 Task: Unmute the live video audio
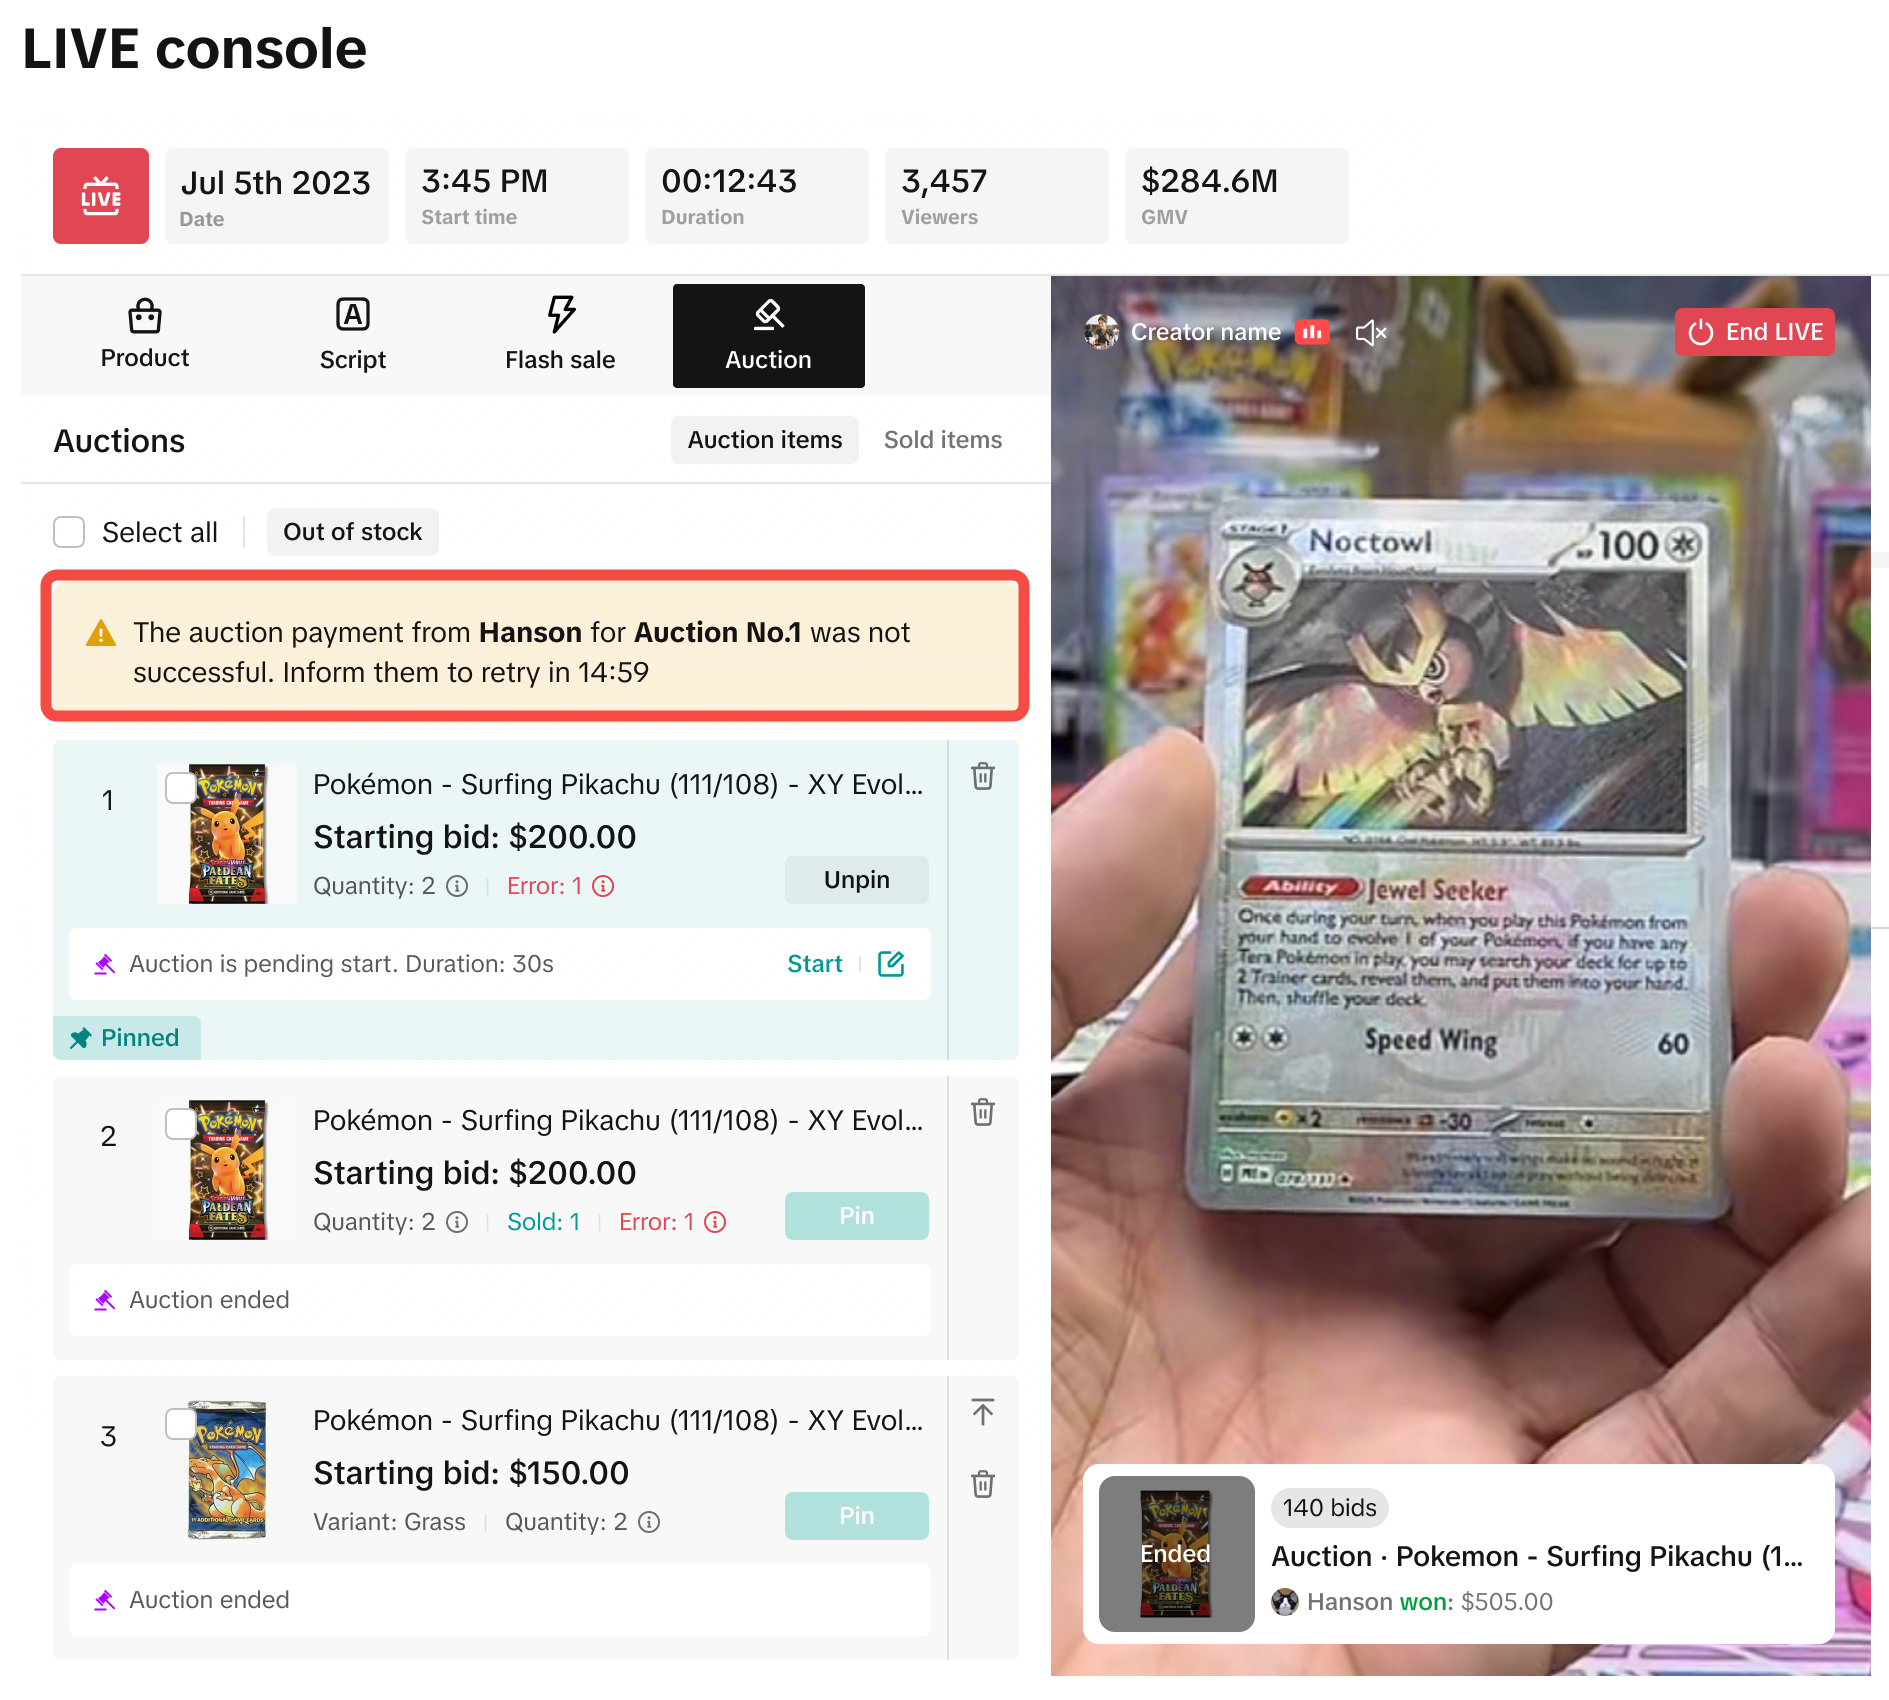(x=1371, y=332)
